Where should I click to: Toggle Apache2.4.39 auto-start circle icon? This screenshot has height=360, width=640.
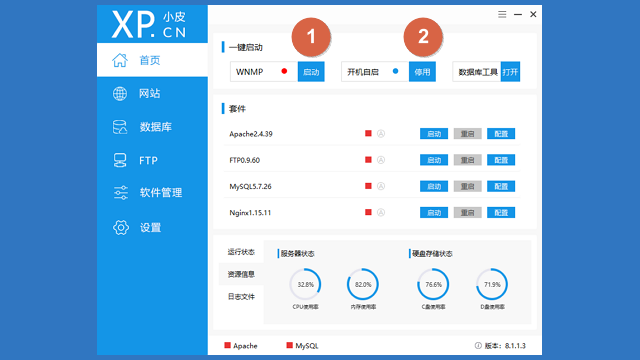[x=381, y=133]
